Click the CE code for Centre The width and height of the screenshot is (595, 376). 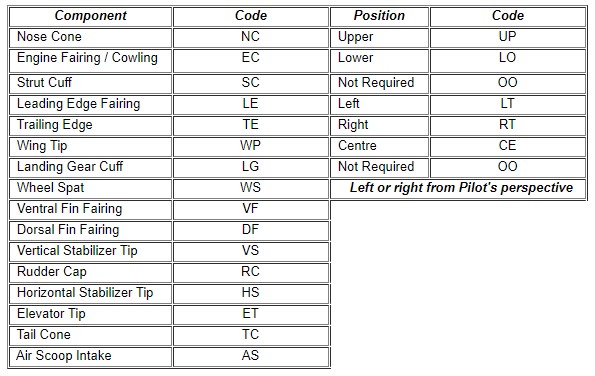point(508,147)
